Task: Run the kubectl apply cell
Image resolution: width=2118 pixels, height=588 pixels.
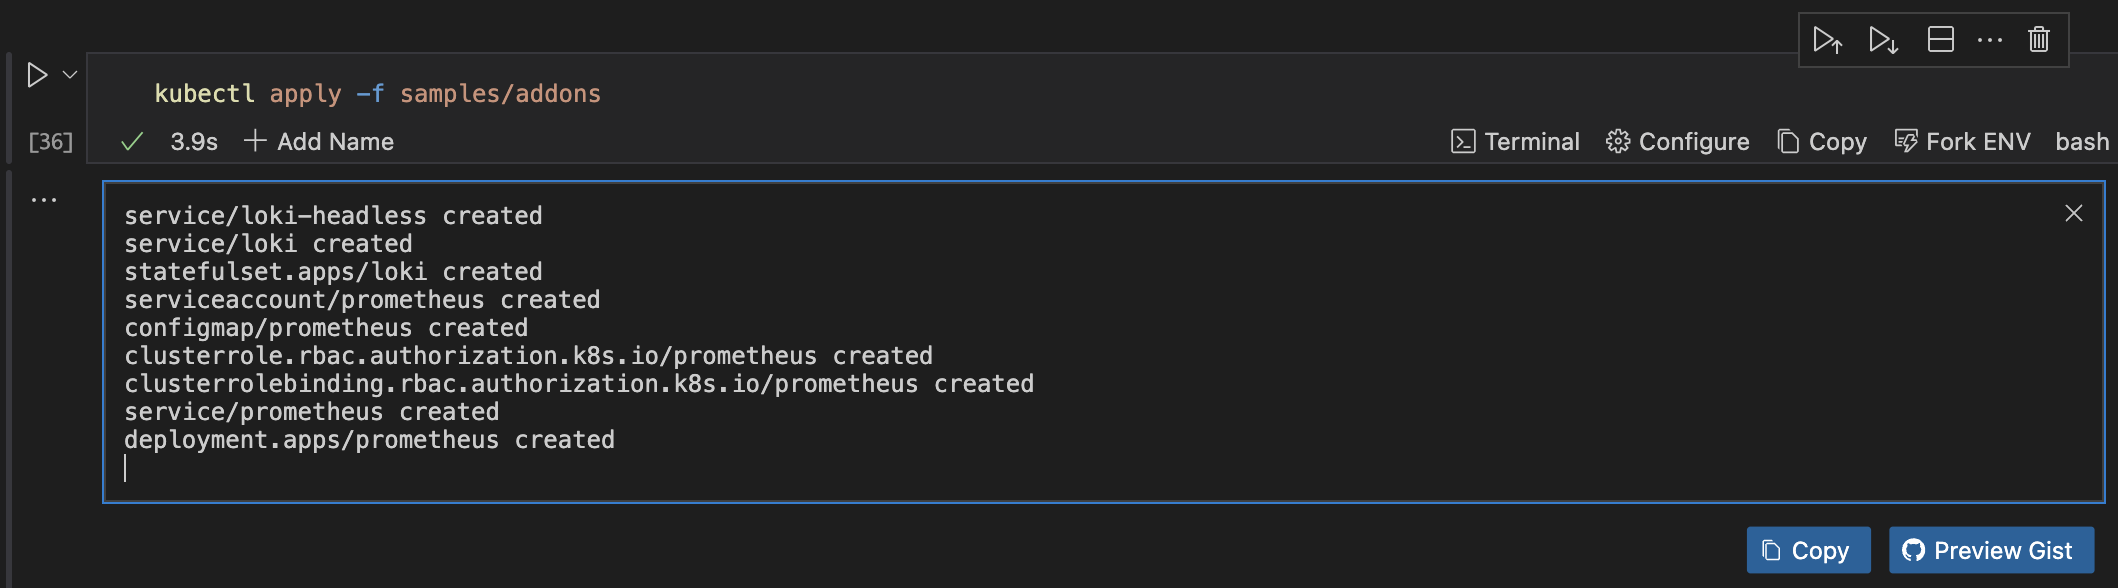Action: click(38, 72)
